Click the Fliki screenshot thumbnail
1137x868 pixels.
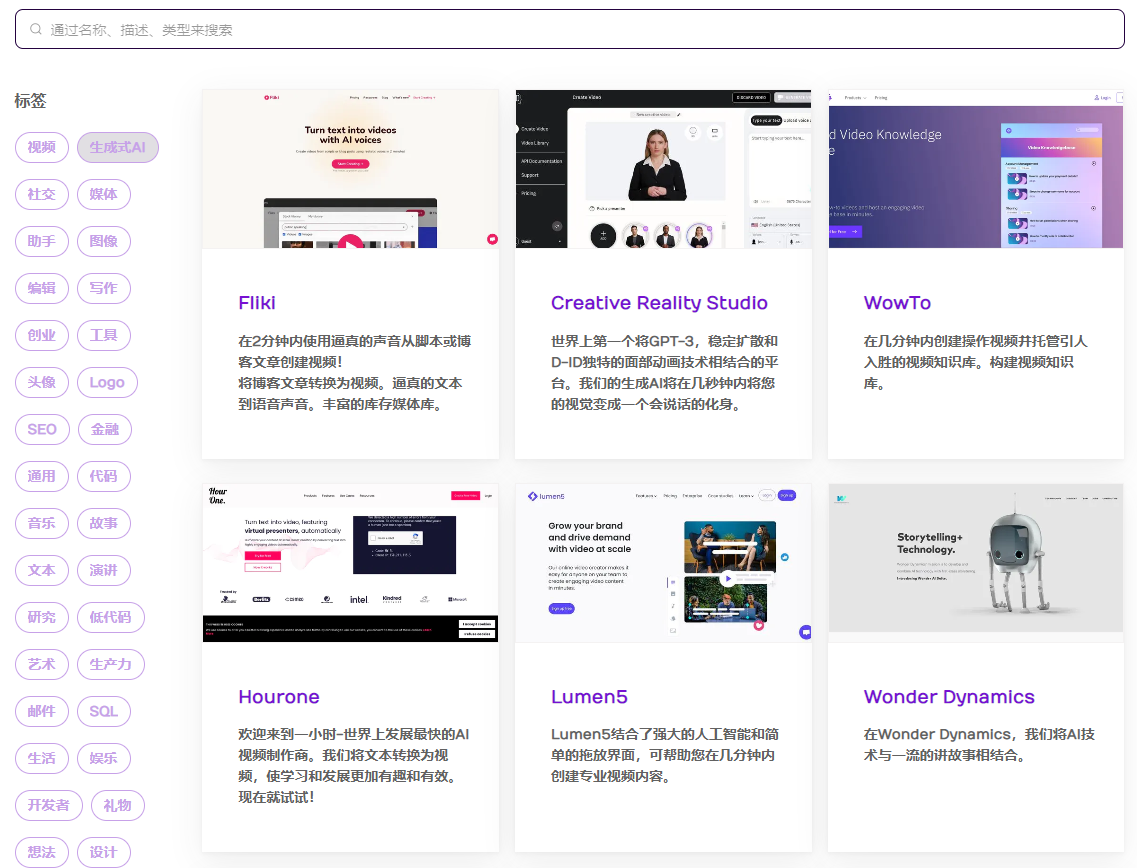coord(350,169)
